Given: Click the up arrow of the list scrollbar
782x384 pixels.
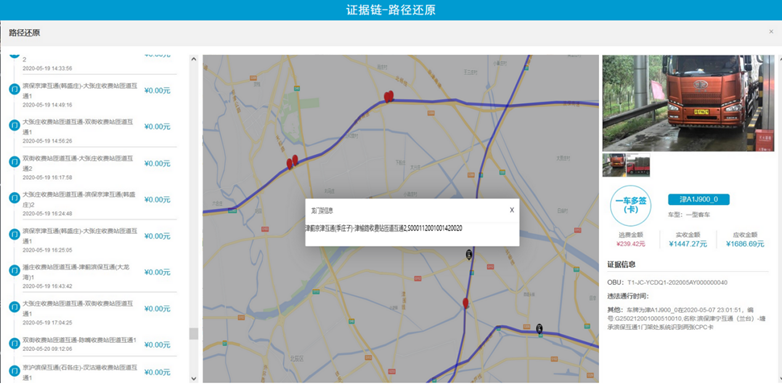Looking at the screenshot, I should (x=194, y=59).
